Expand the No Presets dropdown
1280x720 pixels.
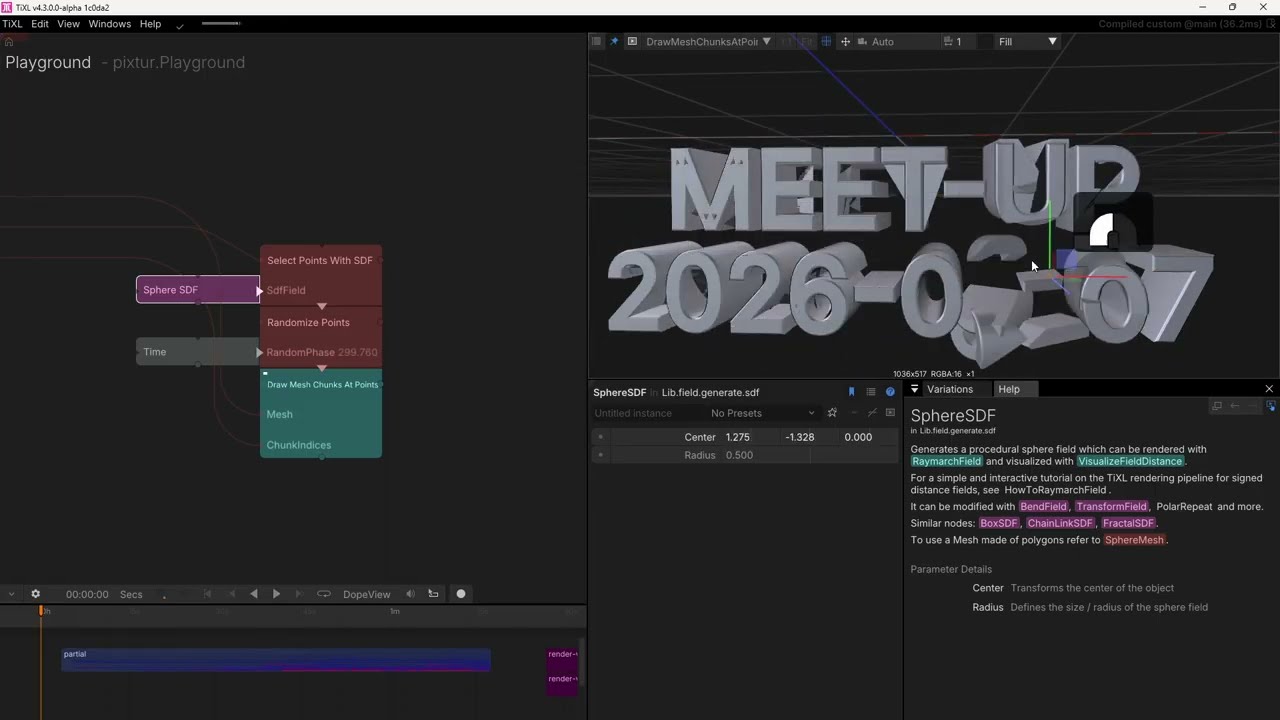(762, 413)
